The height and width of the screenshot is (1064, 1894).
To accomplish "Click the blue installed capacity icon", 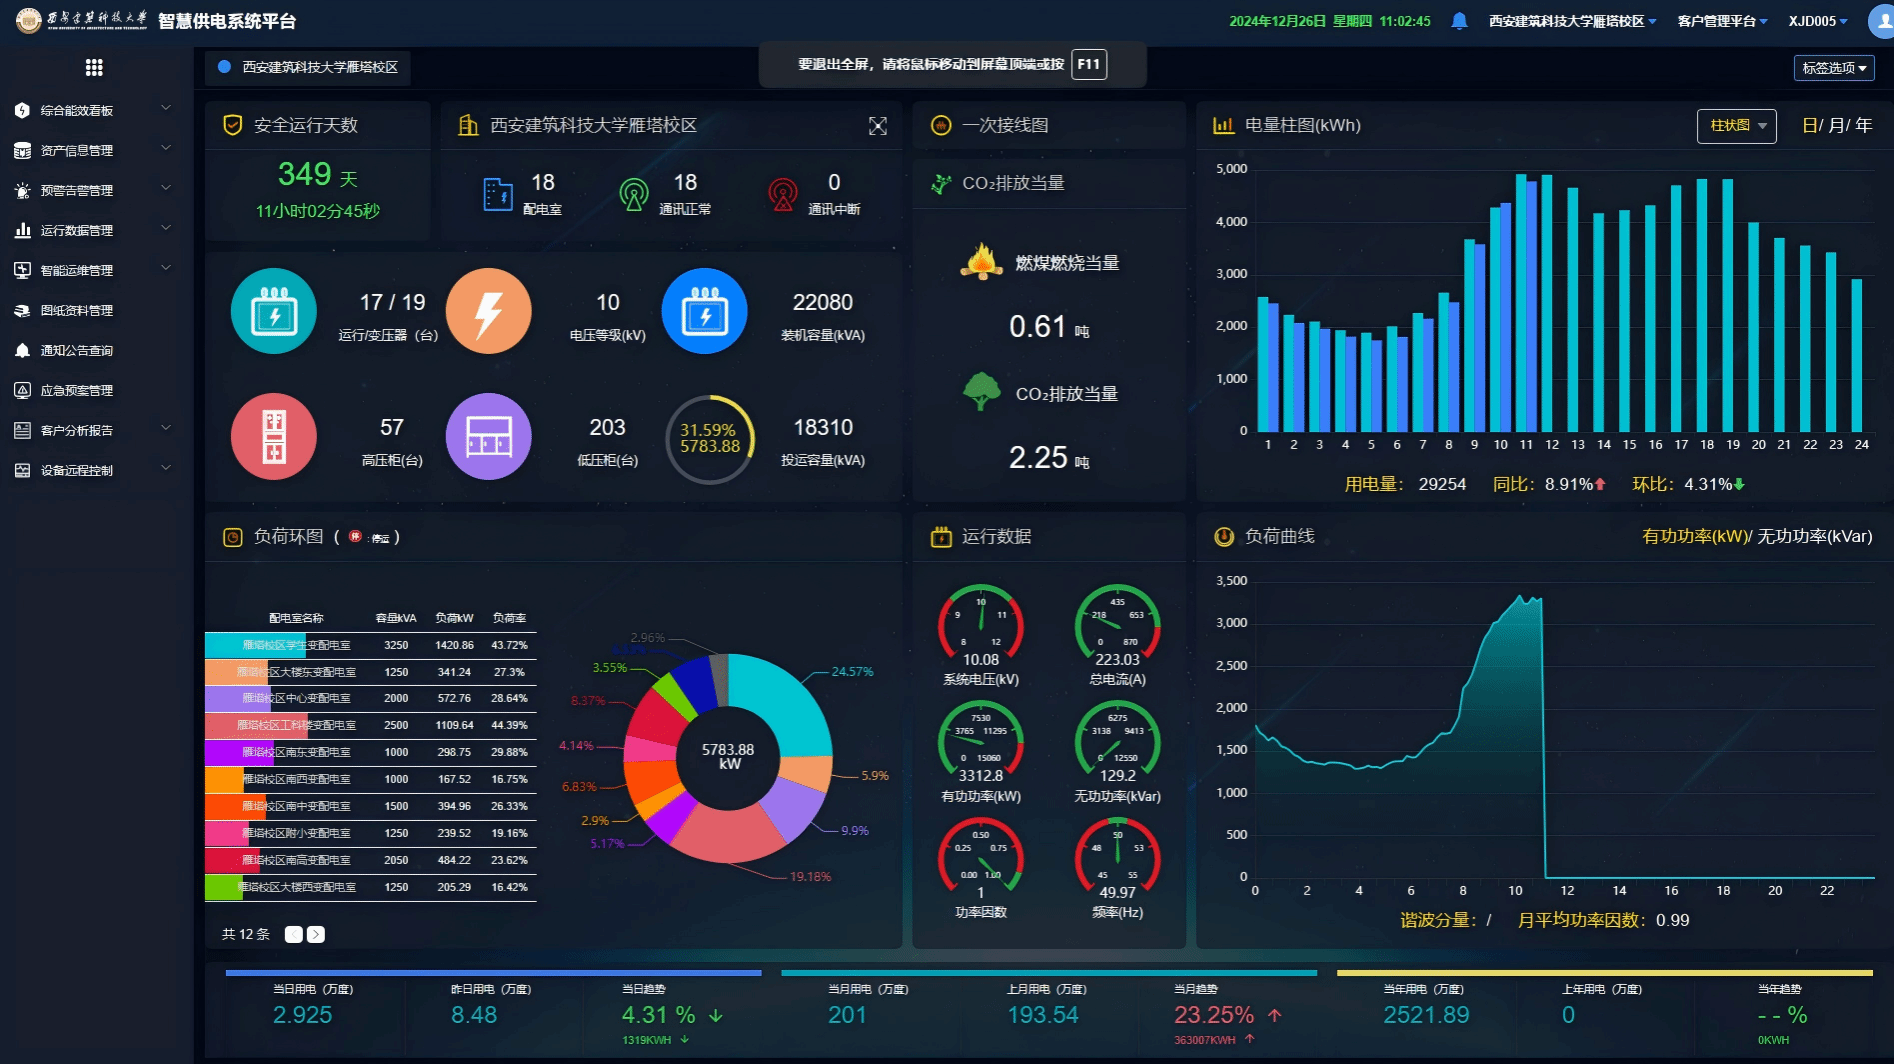I will (704, 311).
